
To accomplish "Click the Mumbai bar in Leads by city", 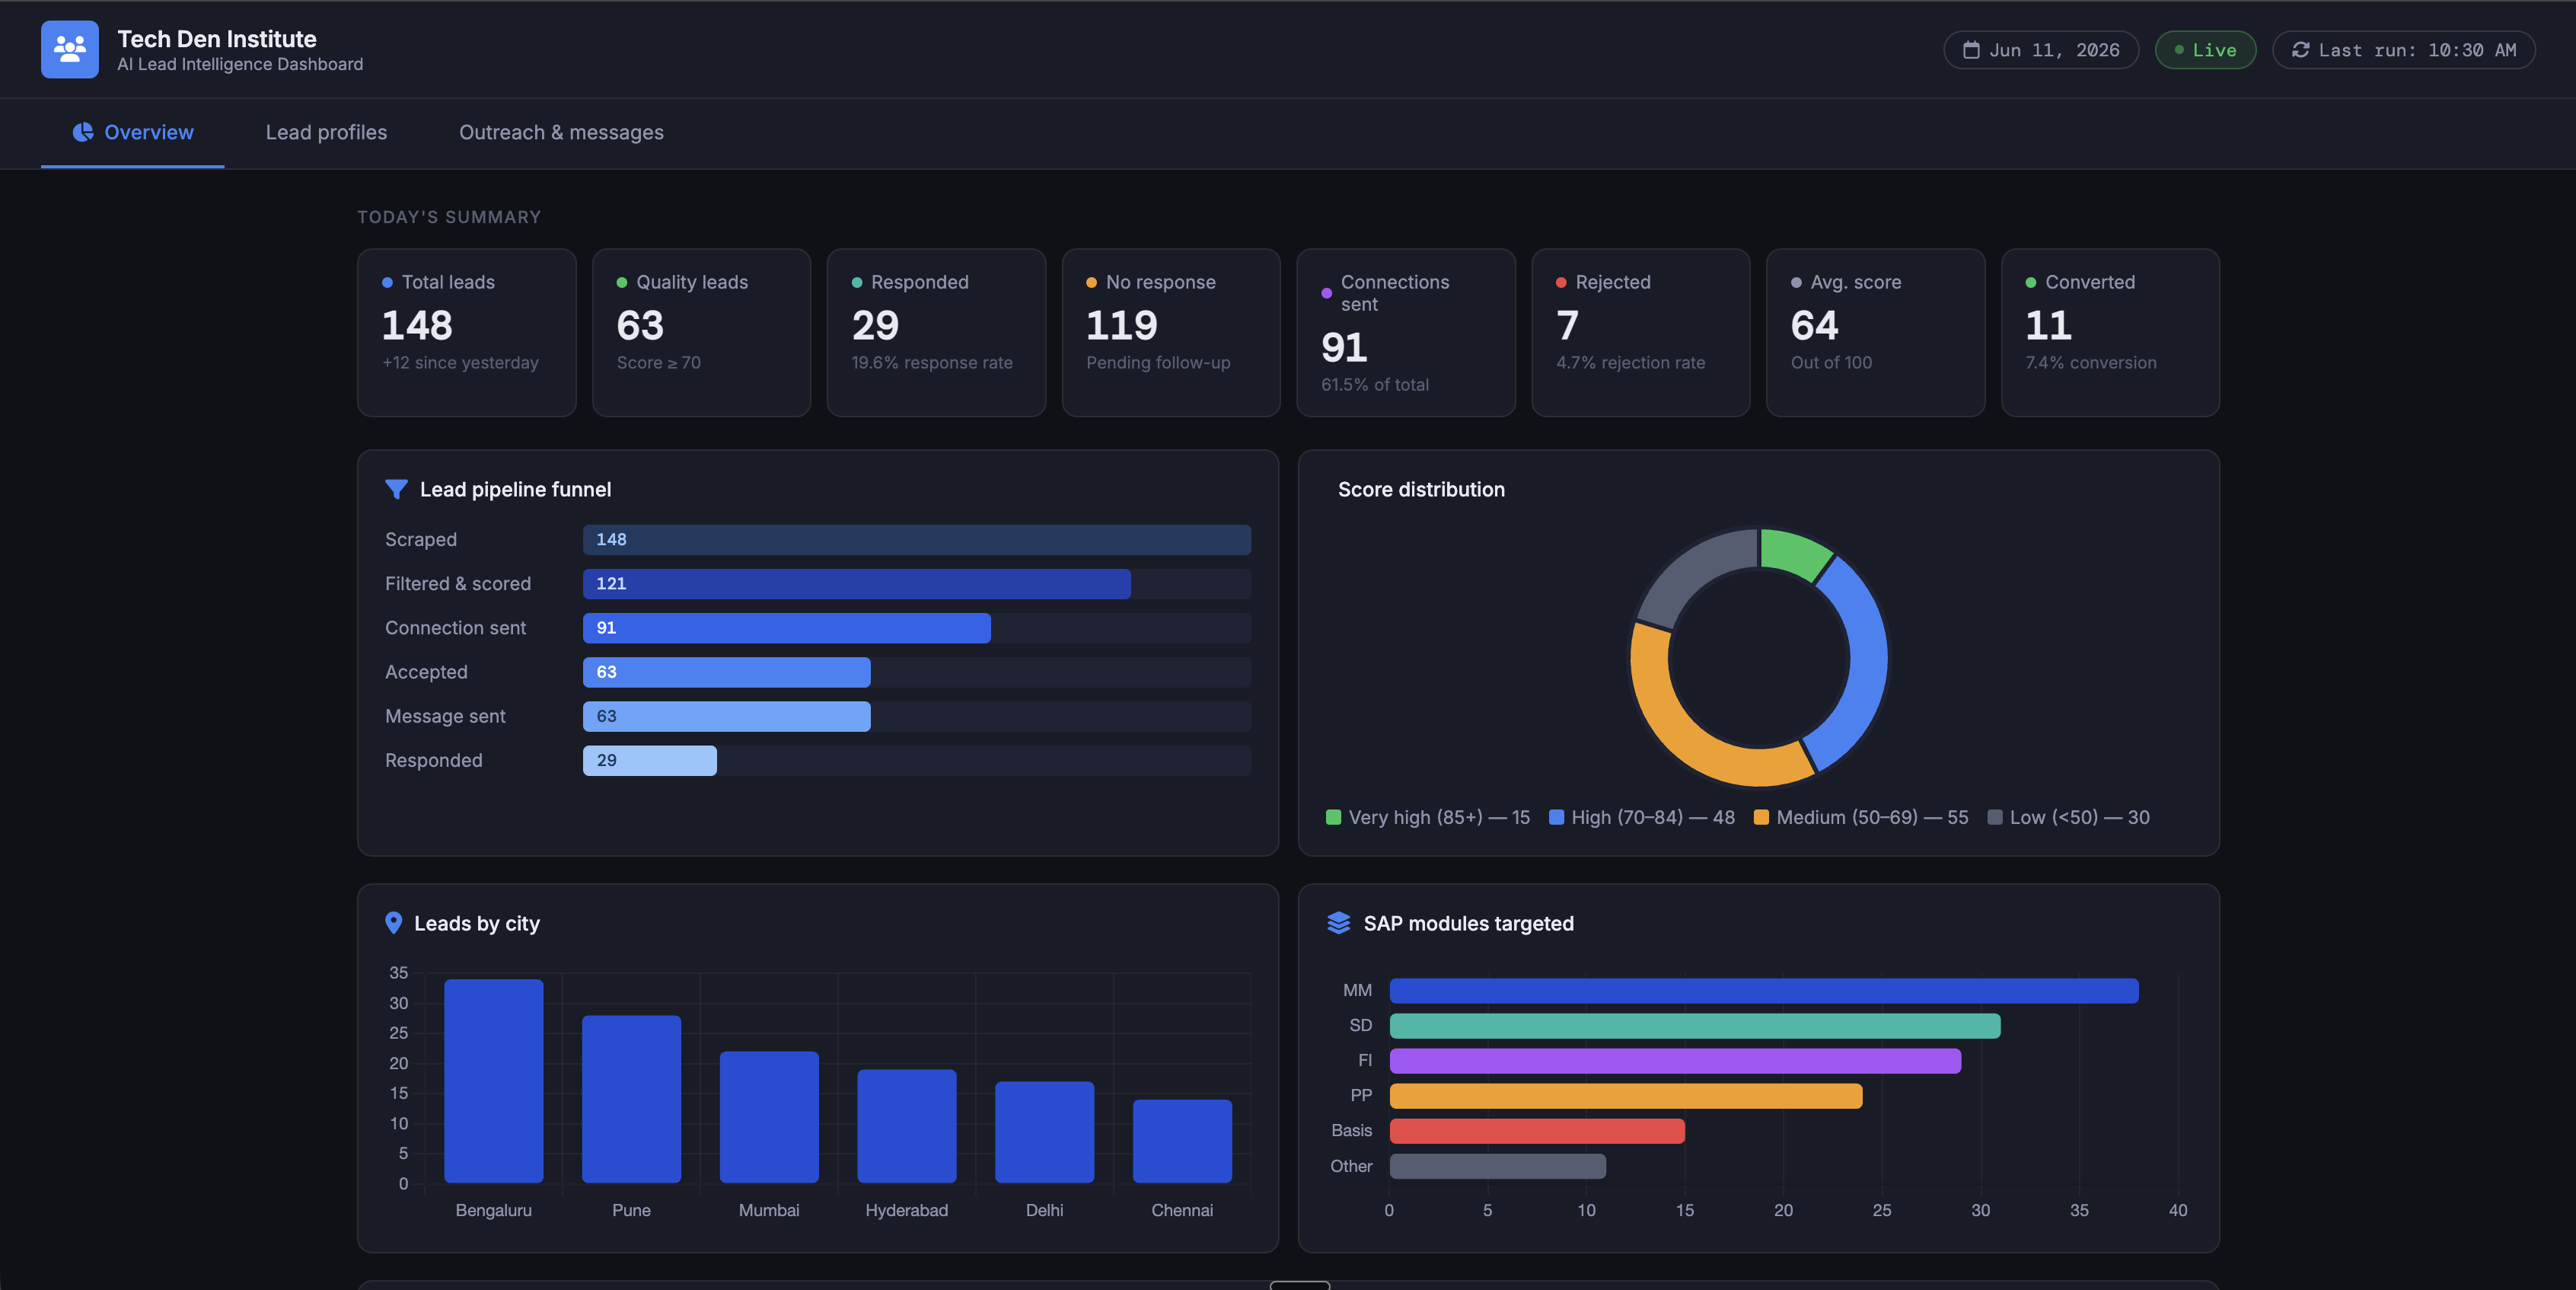I will click(x=769, y=1117).
